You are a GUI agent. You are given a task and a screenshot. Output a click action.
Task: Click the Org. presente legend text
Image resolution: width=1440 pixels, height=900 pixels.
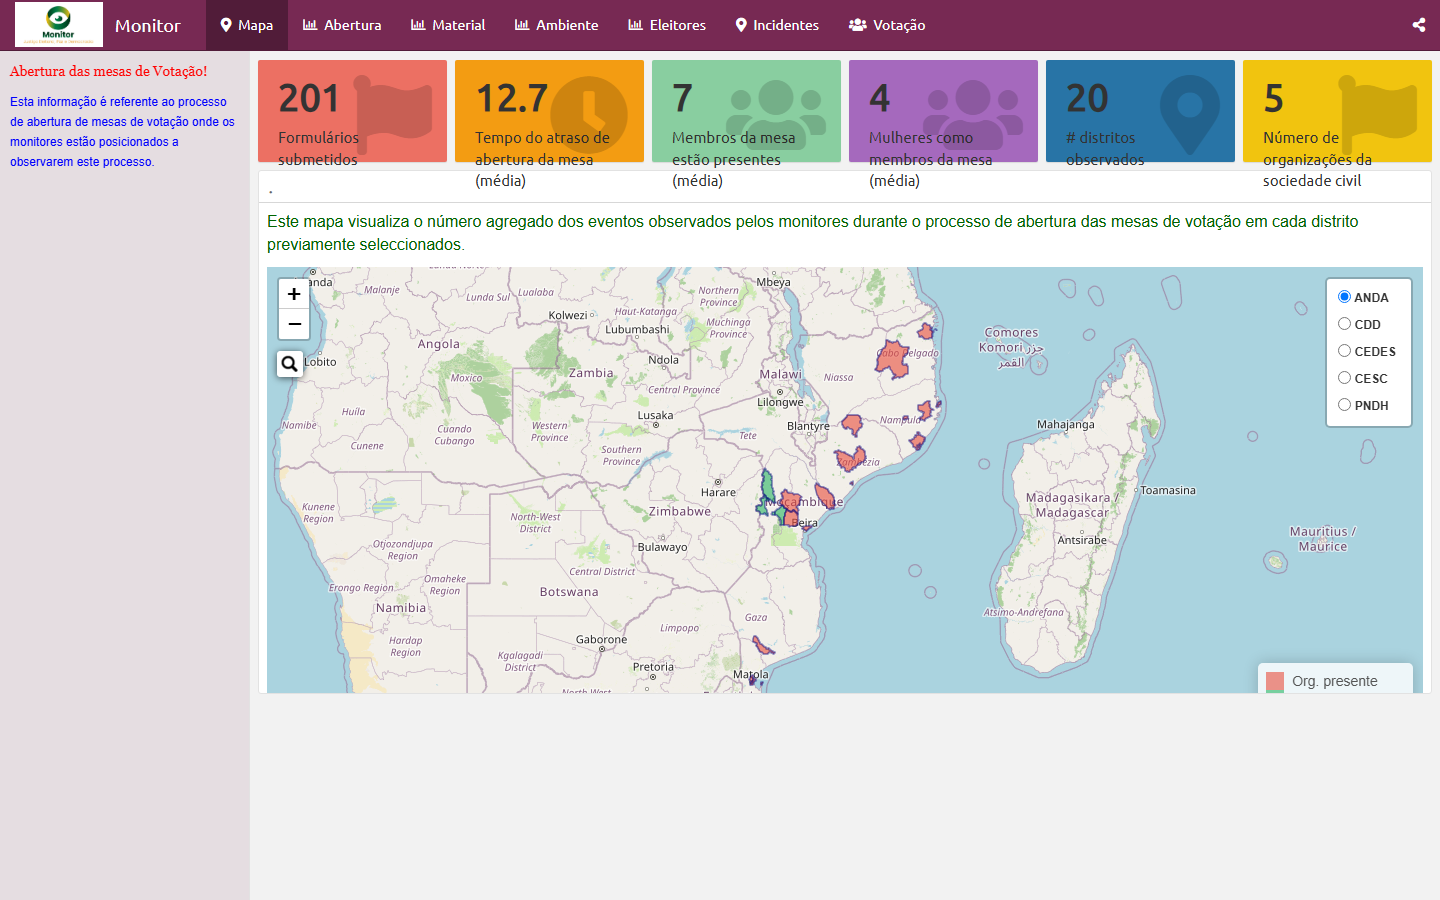1335,681
